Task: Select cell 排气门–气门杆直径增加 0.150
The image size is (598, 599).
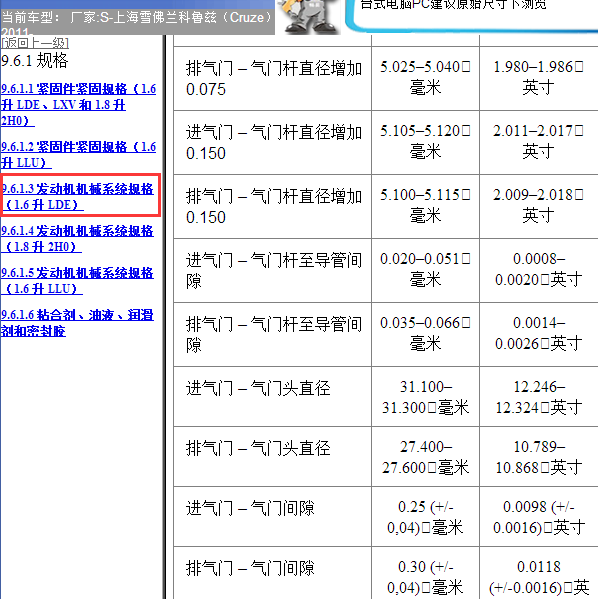Action: click(x=272, y=207)
